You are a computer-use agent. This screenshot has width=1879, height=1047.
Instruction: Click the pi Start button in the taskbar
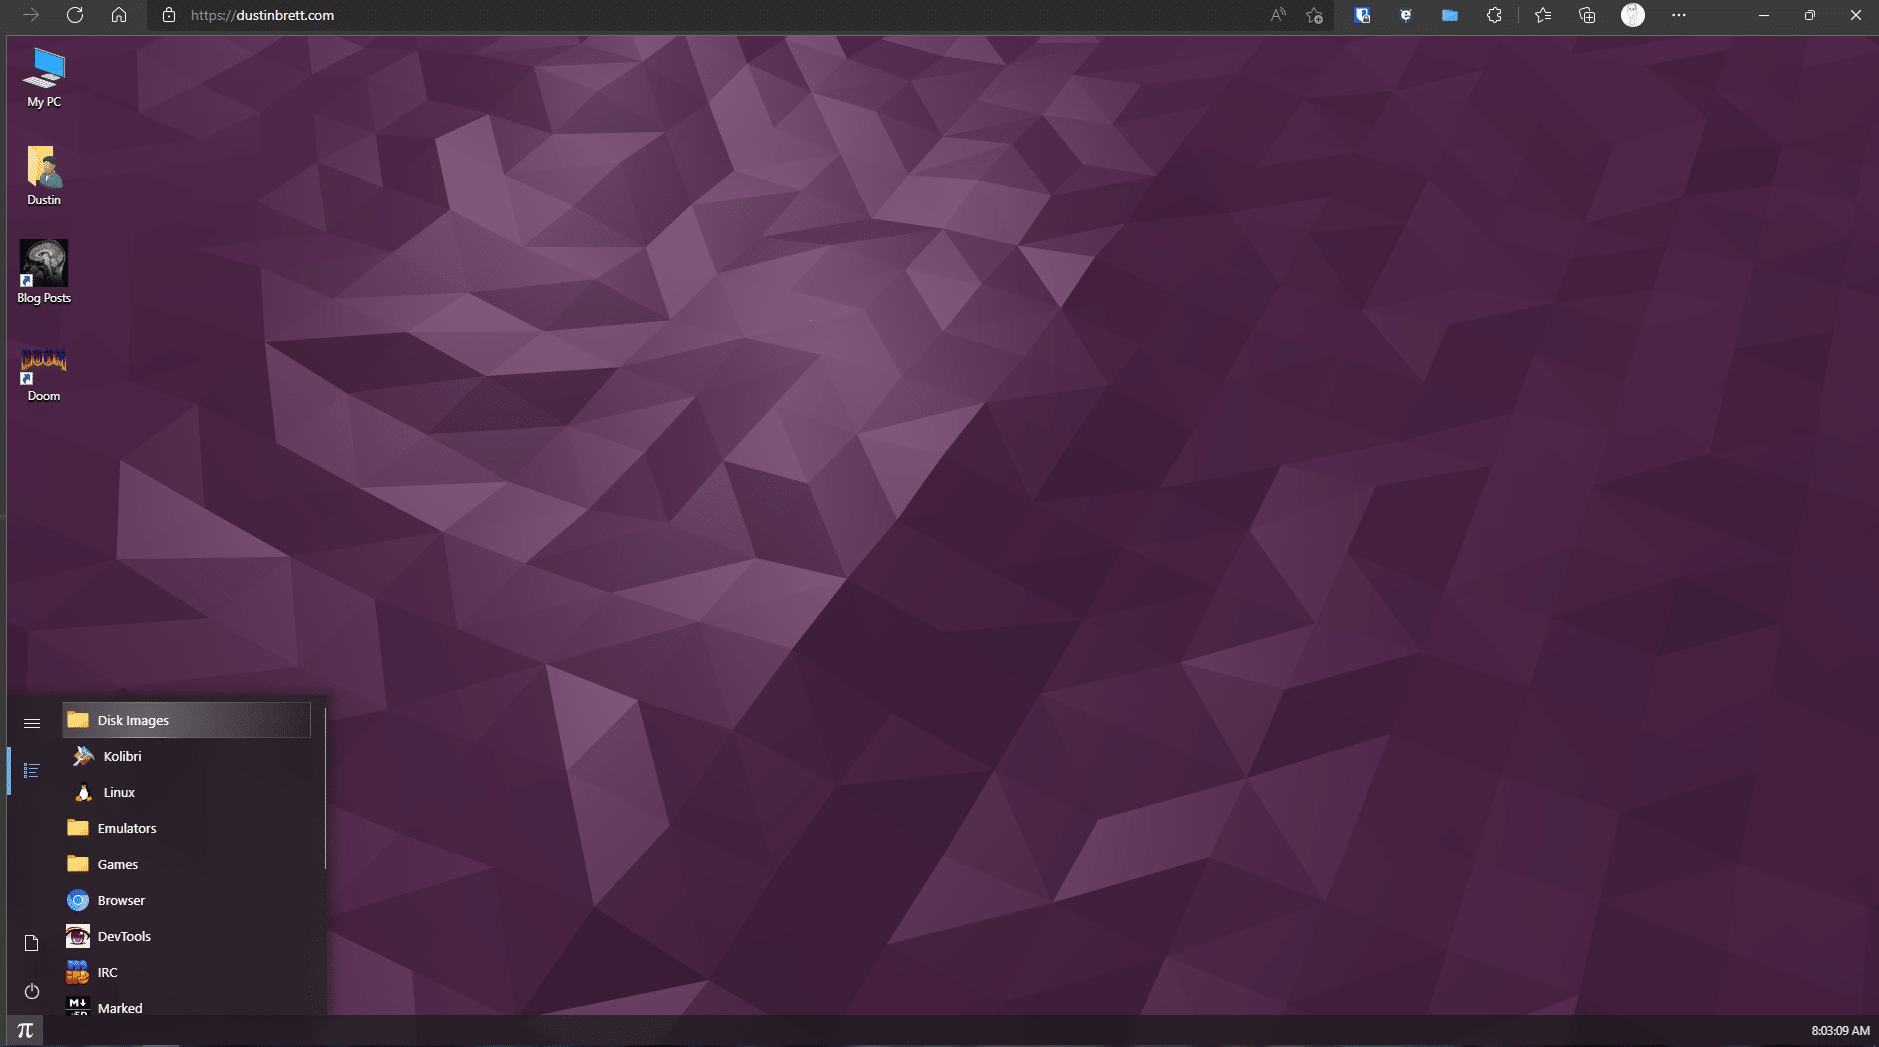pos(25,1030)
